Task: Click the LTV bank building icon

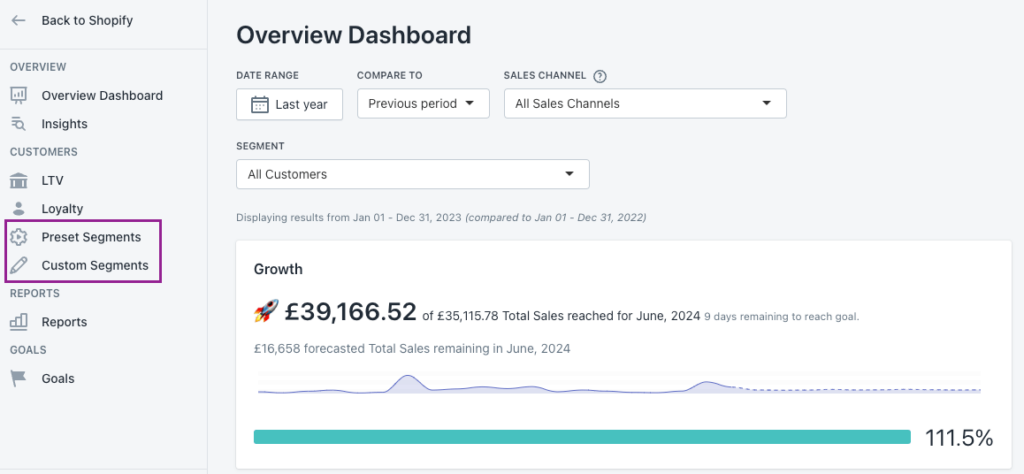Action: pyautogui.click(x=19, y=180)
